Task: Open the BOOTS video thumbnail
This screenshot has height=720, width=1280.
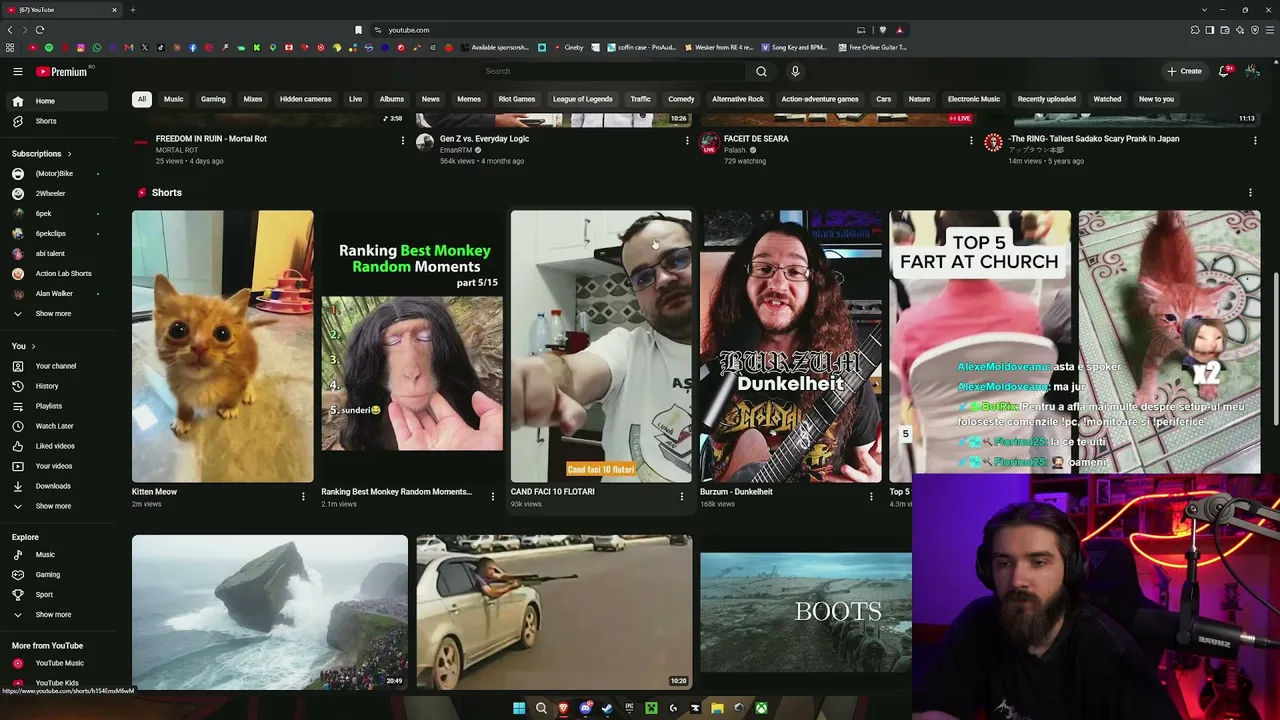Action: coord(806,612)
